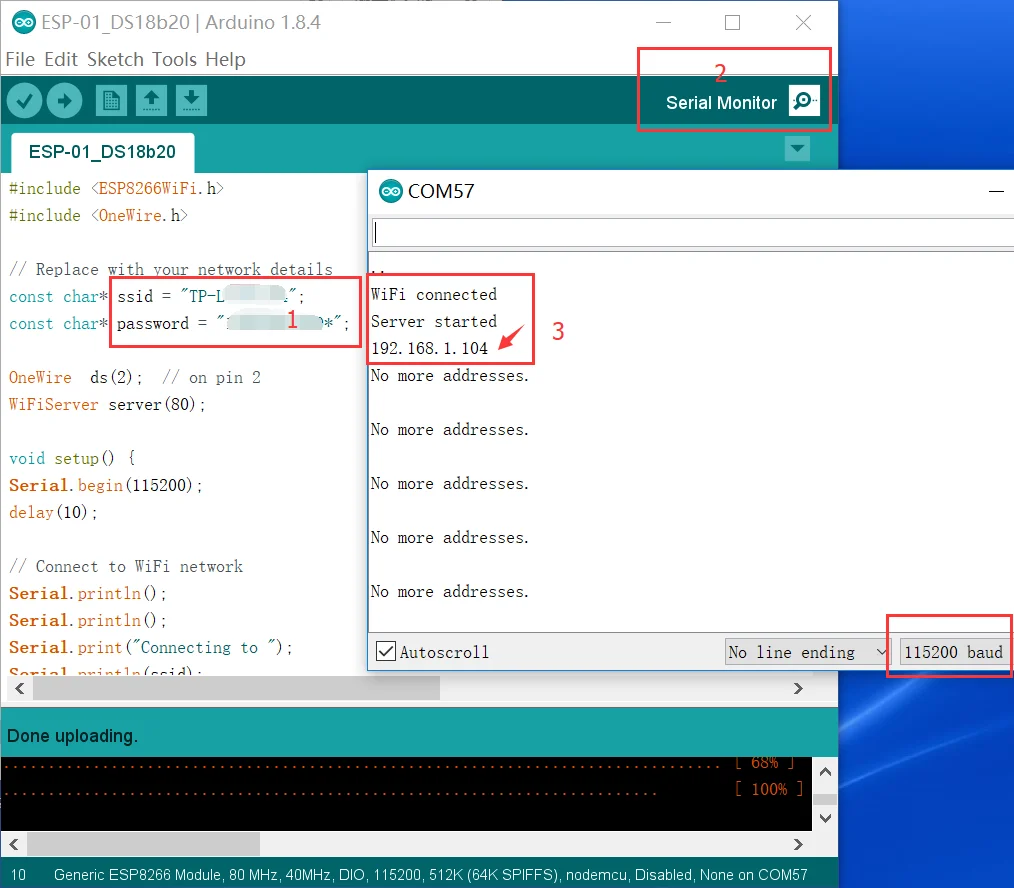Open the Help menu
Screen dimensions: 1014x888
point(226,60)
